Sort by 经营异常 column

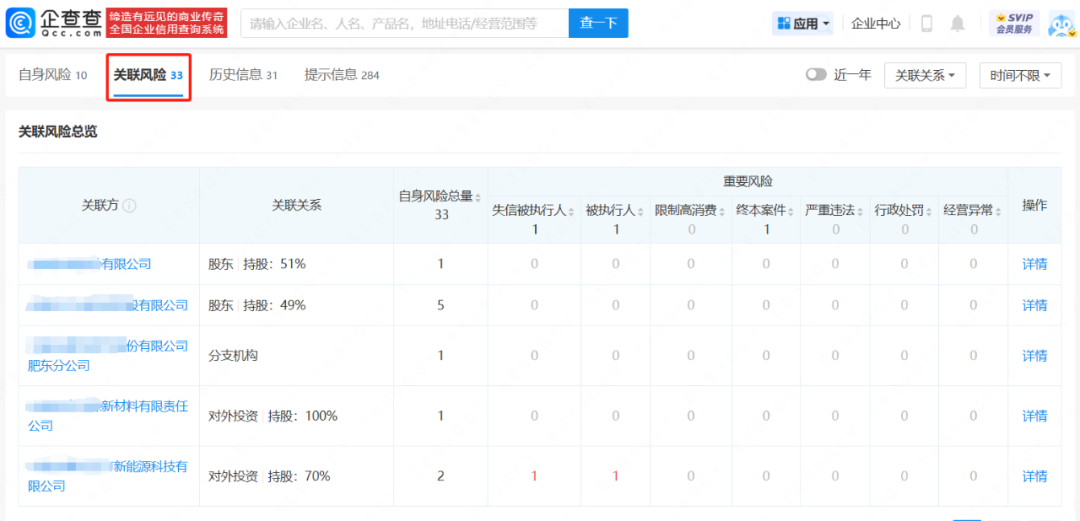997,211
